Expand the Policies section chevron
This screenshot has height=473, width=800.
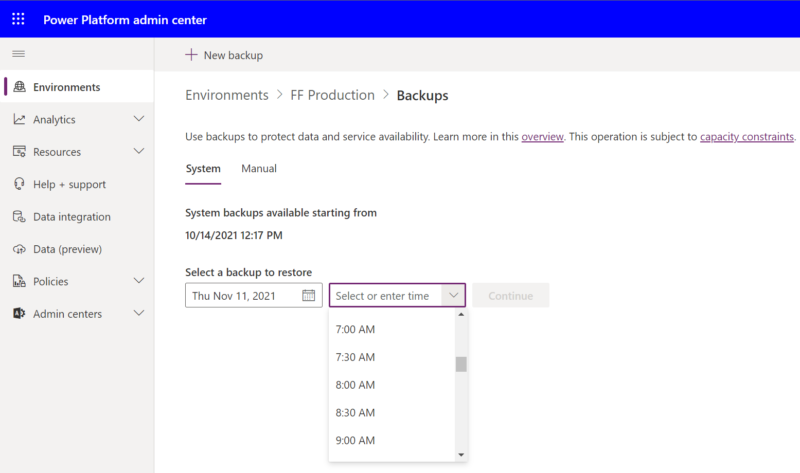tap(139, 282)
